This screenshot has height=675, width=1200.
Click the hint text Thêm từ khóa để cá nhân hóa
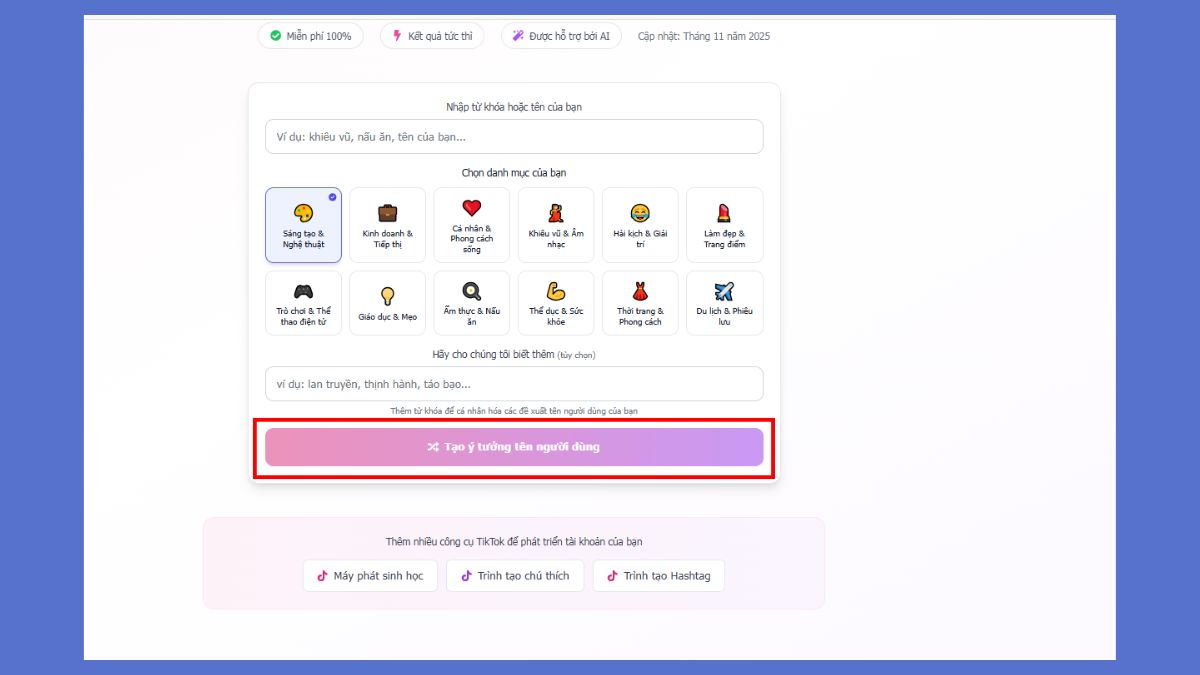[x=514, y=411]
